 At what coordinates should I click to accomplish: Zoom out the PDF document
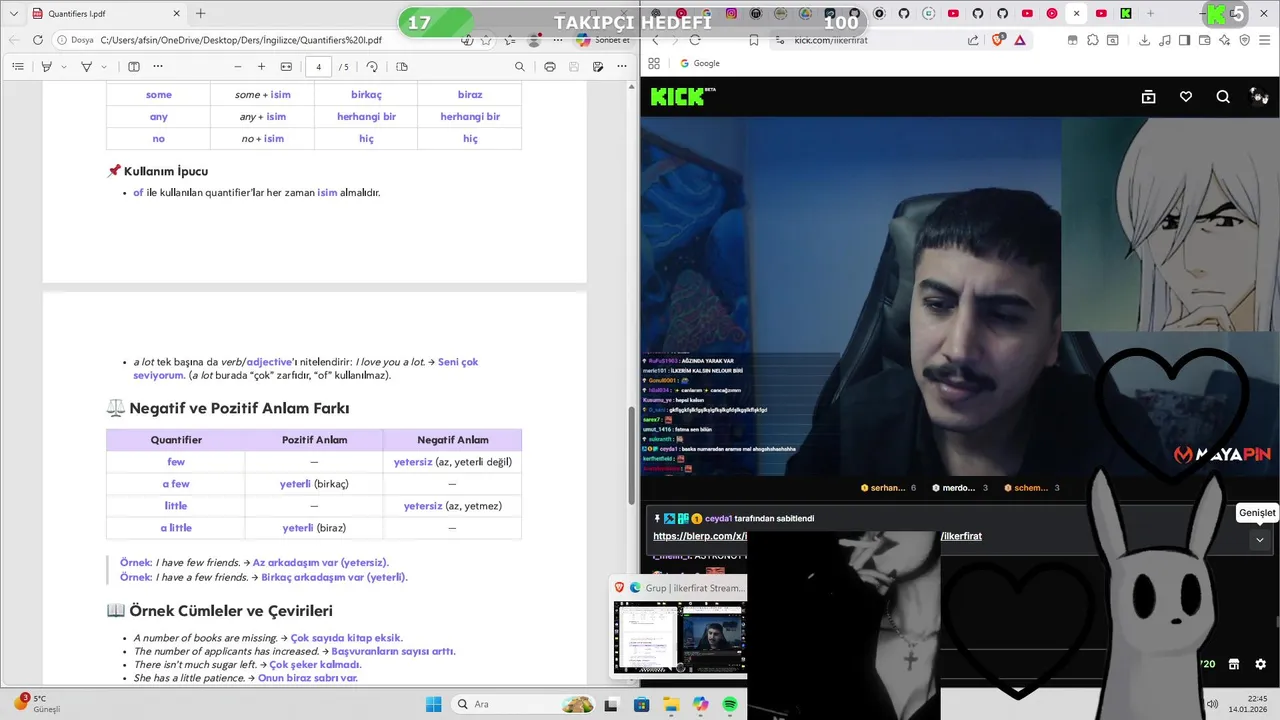click(238, 66)
